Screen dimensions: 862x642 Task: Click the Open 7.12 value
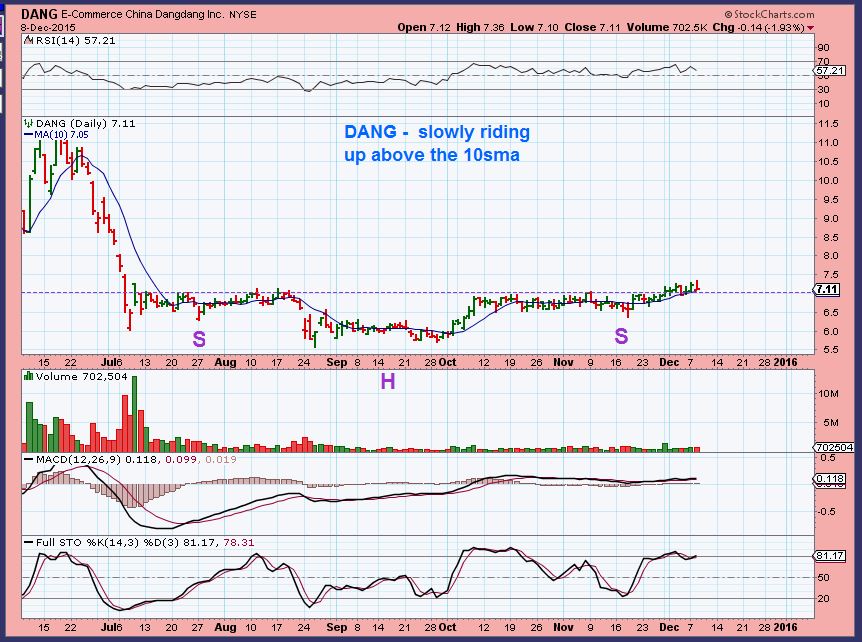(x=424, y=27)
